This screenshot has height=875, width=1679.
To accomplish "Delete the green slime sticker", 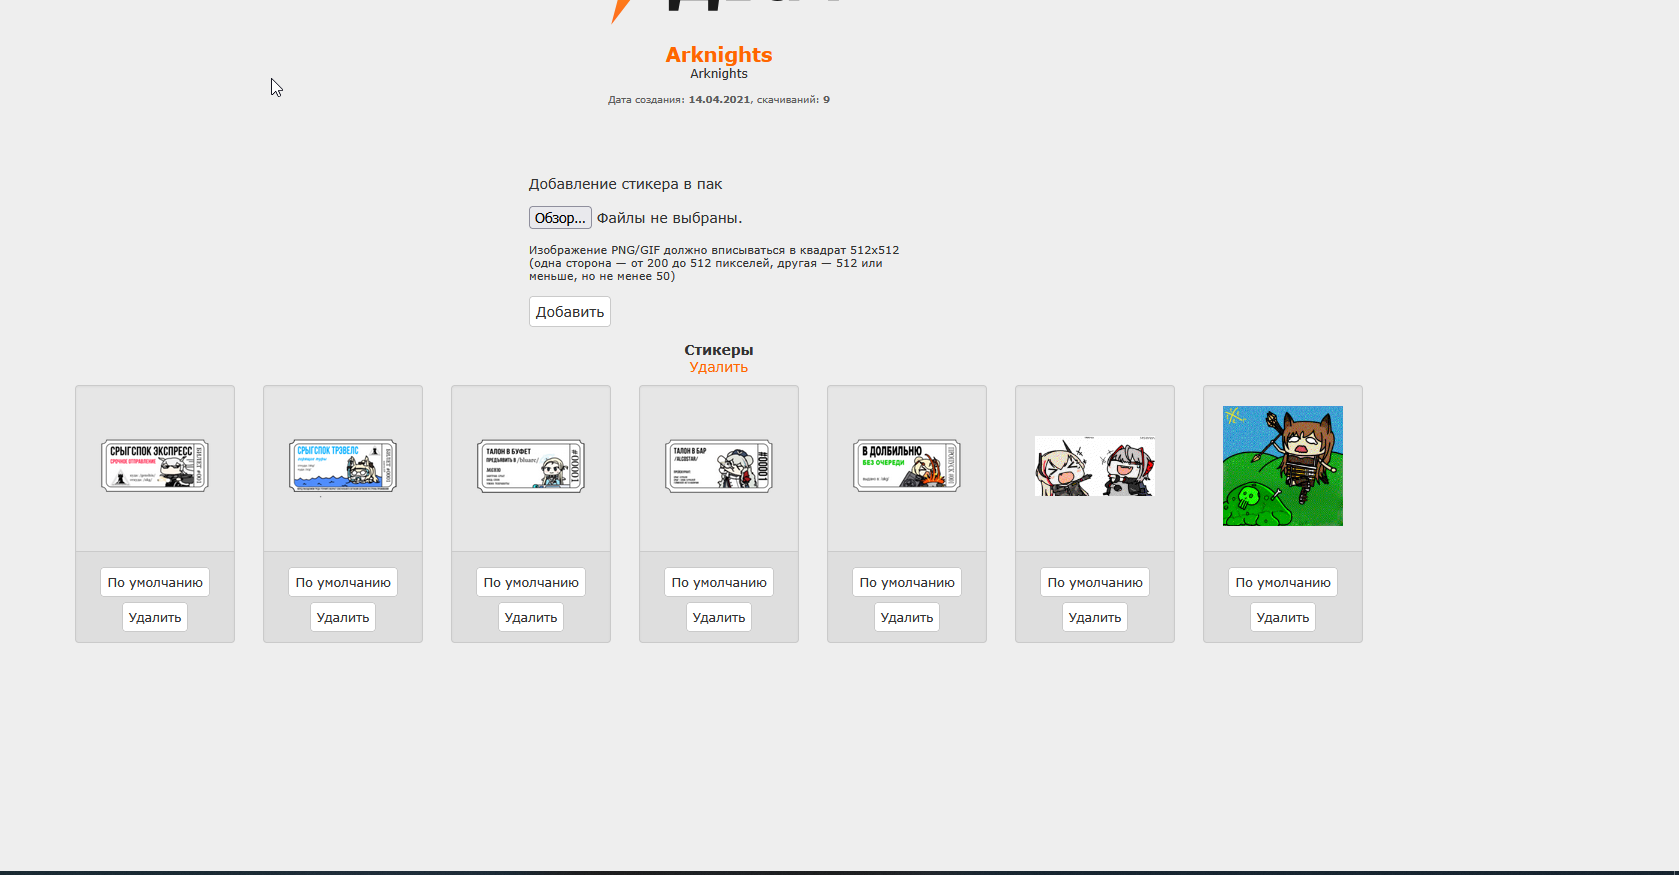I will 1283,617.
